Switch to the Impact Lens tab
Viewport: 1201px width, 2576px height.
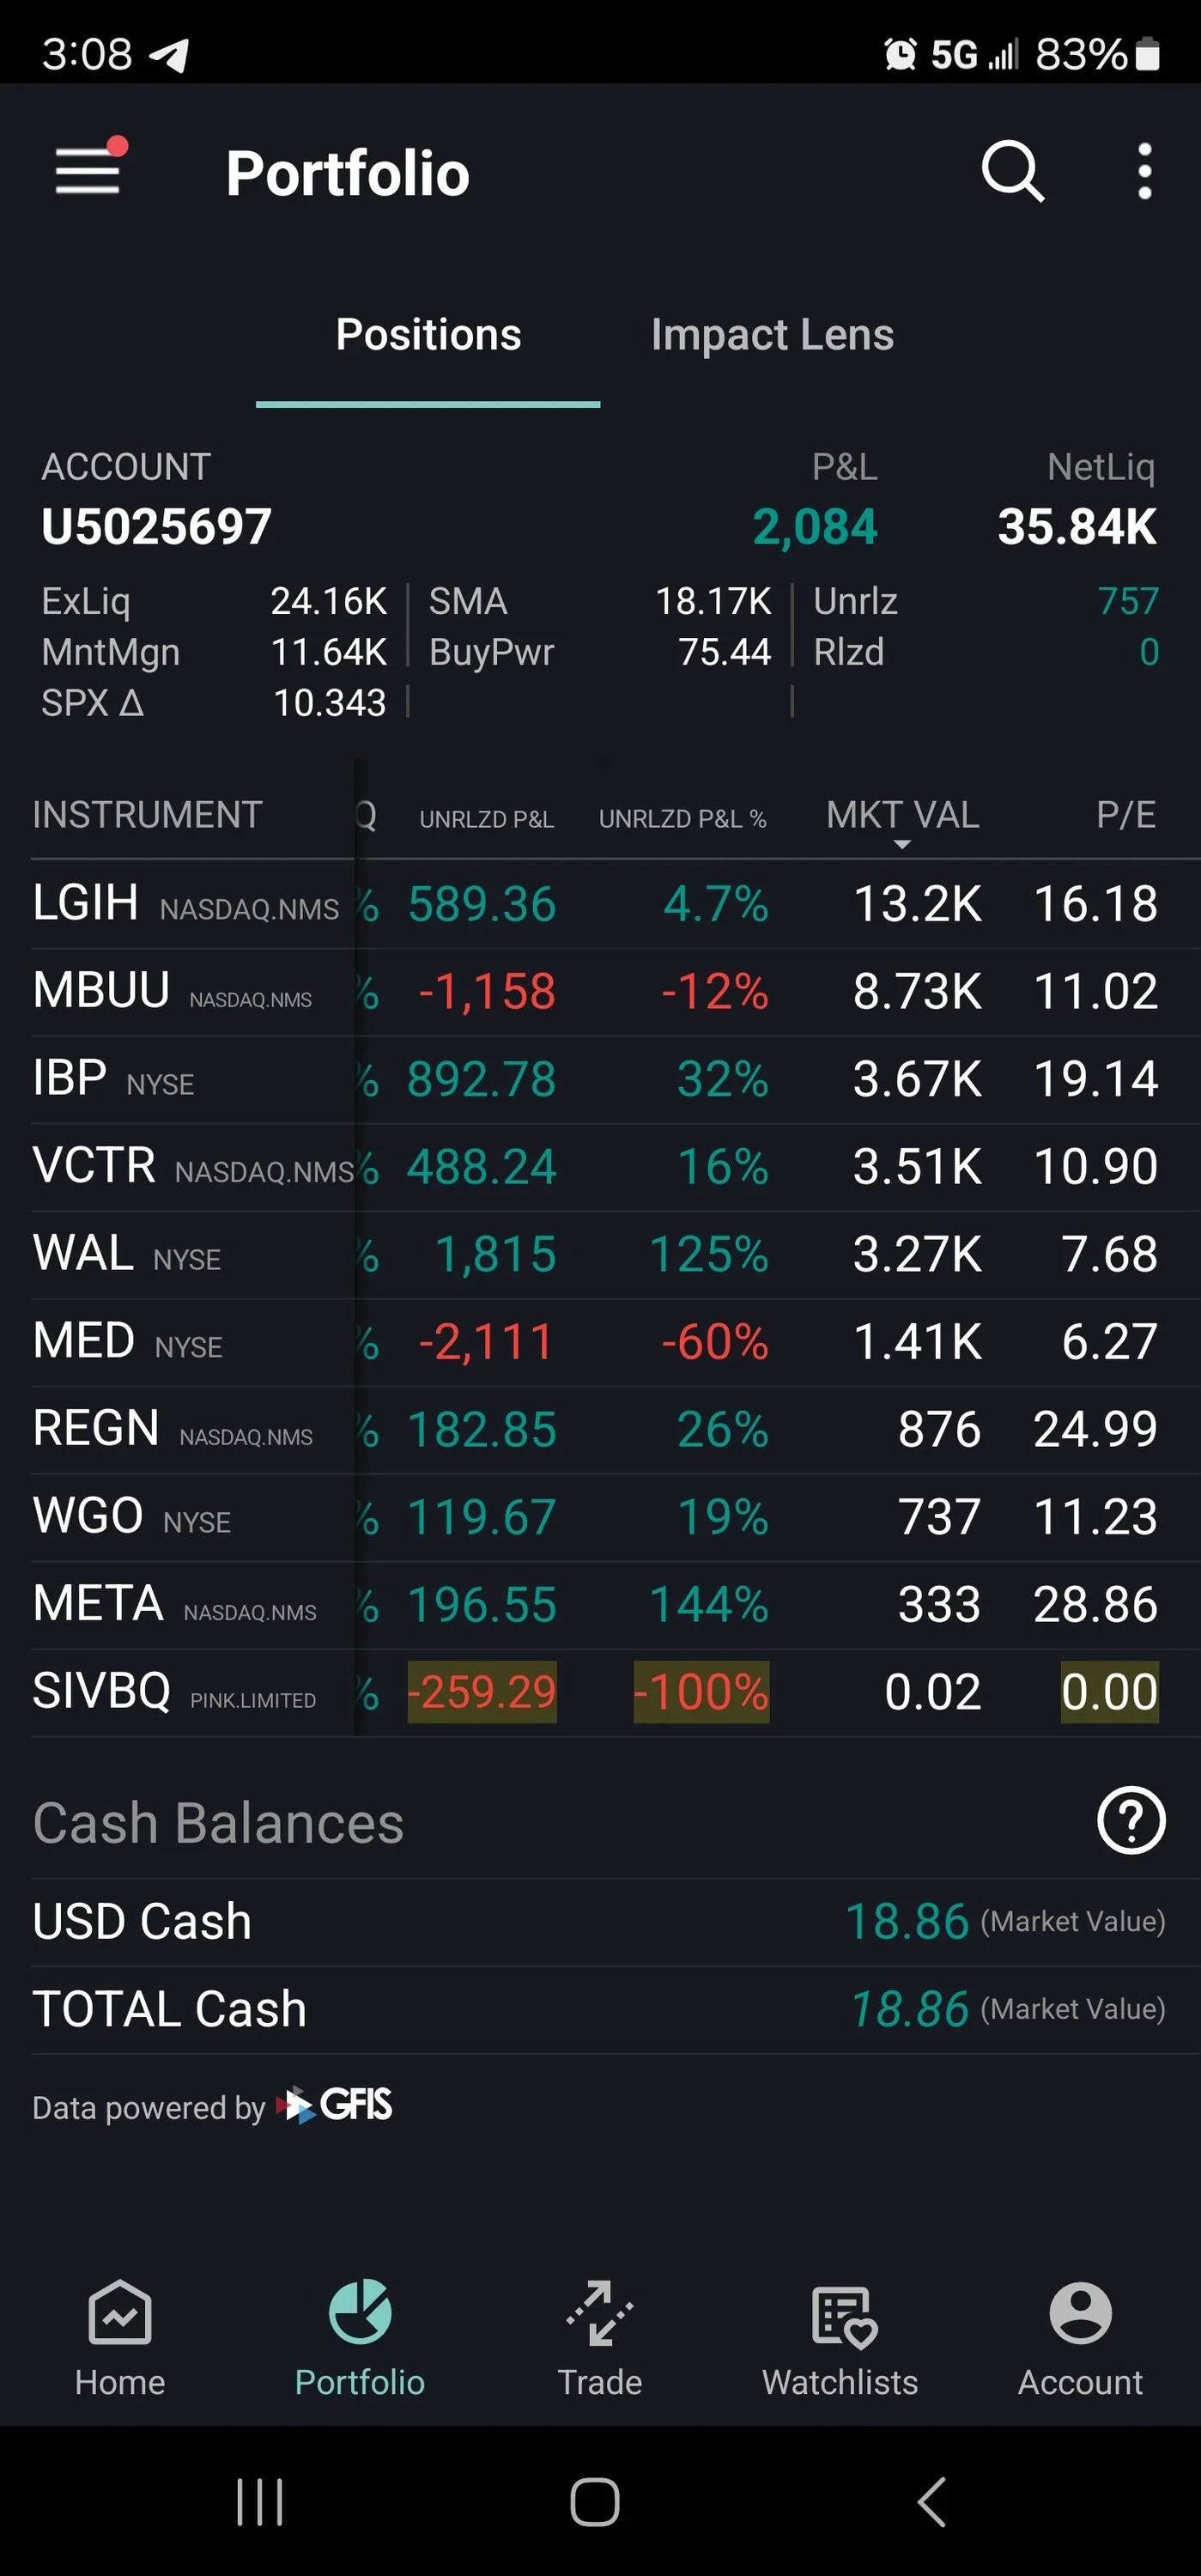pyautogui.click(x=772, y=335)
